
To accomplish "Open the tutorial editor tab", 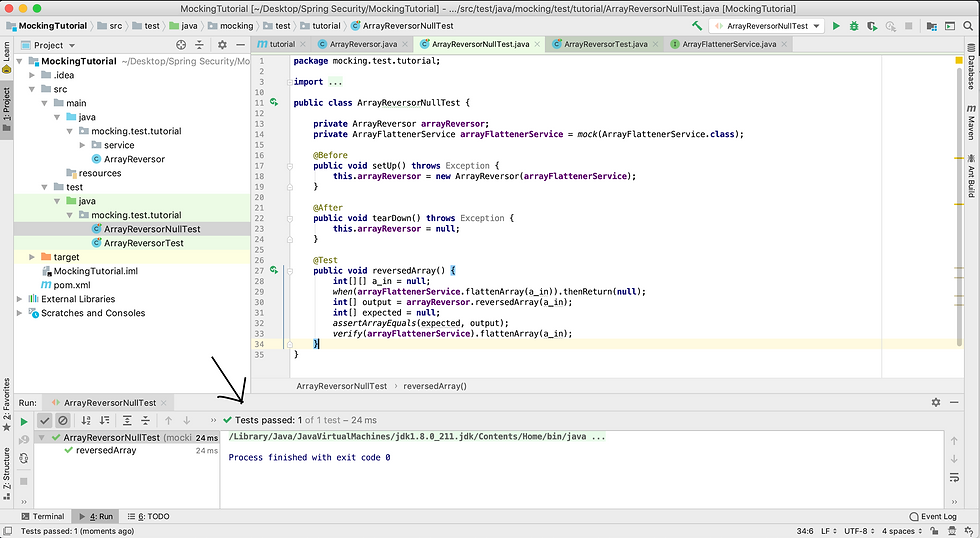I will 281,44.
